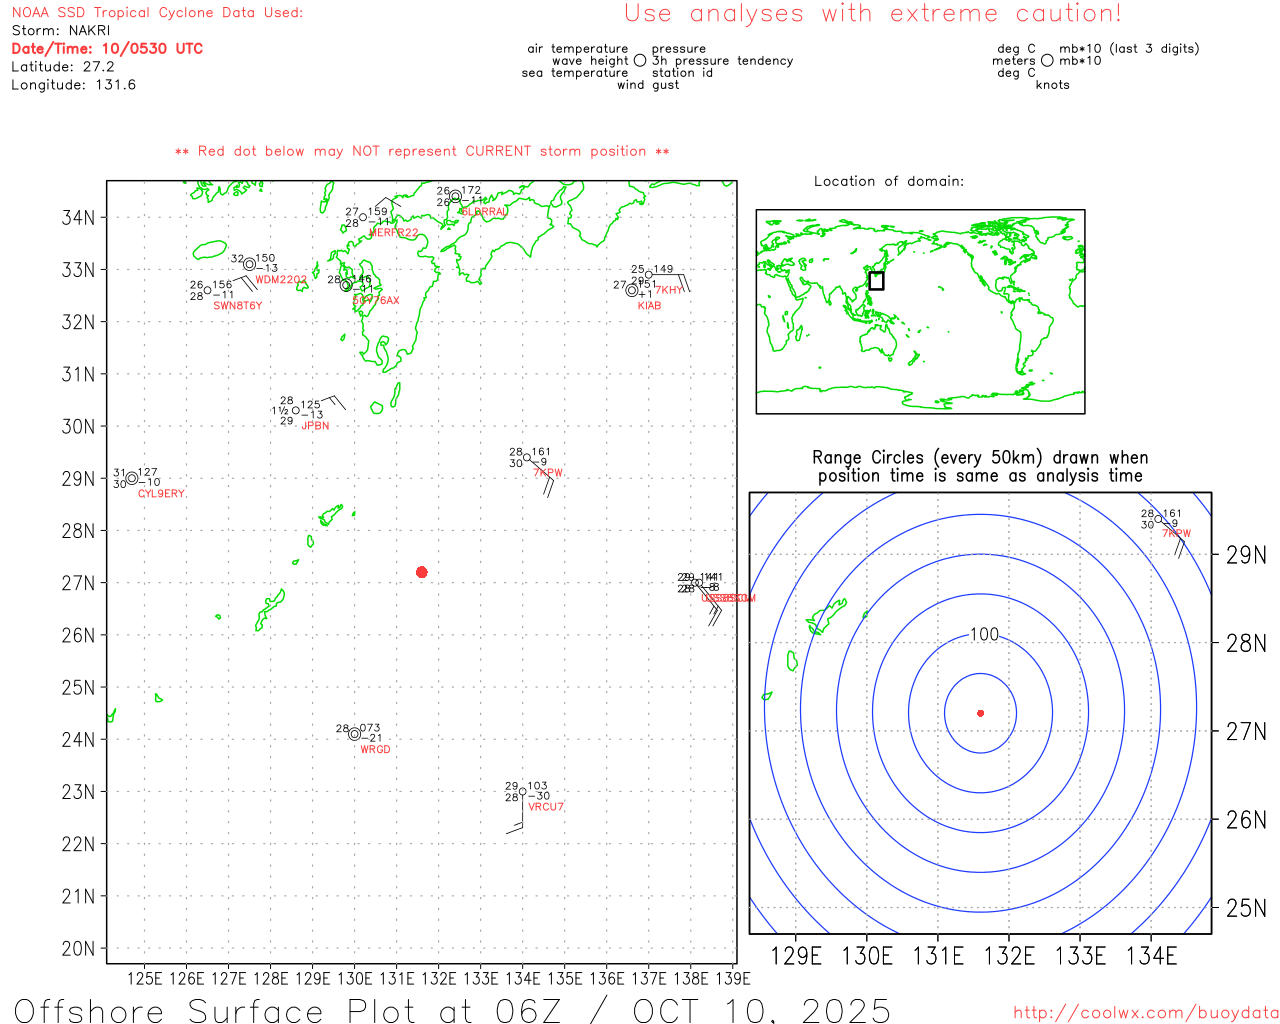This screenshot has width=1280, height=1024.
Task: Click the WRGD station ID label
Action: [x=375, y=750]
